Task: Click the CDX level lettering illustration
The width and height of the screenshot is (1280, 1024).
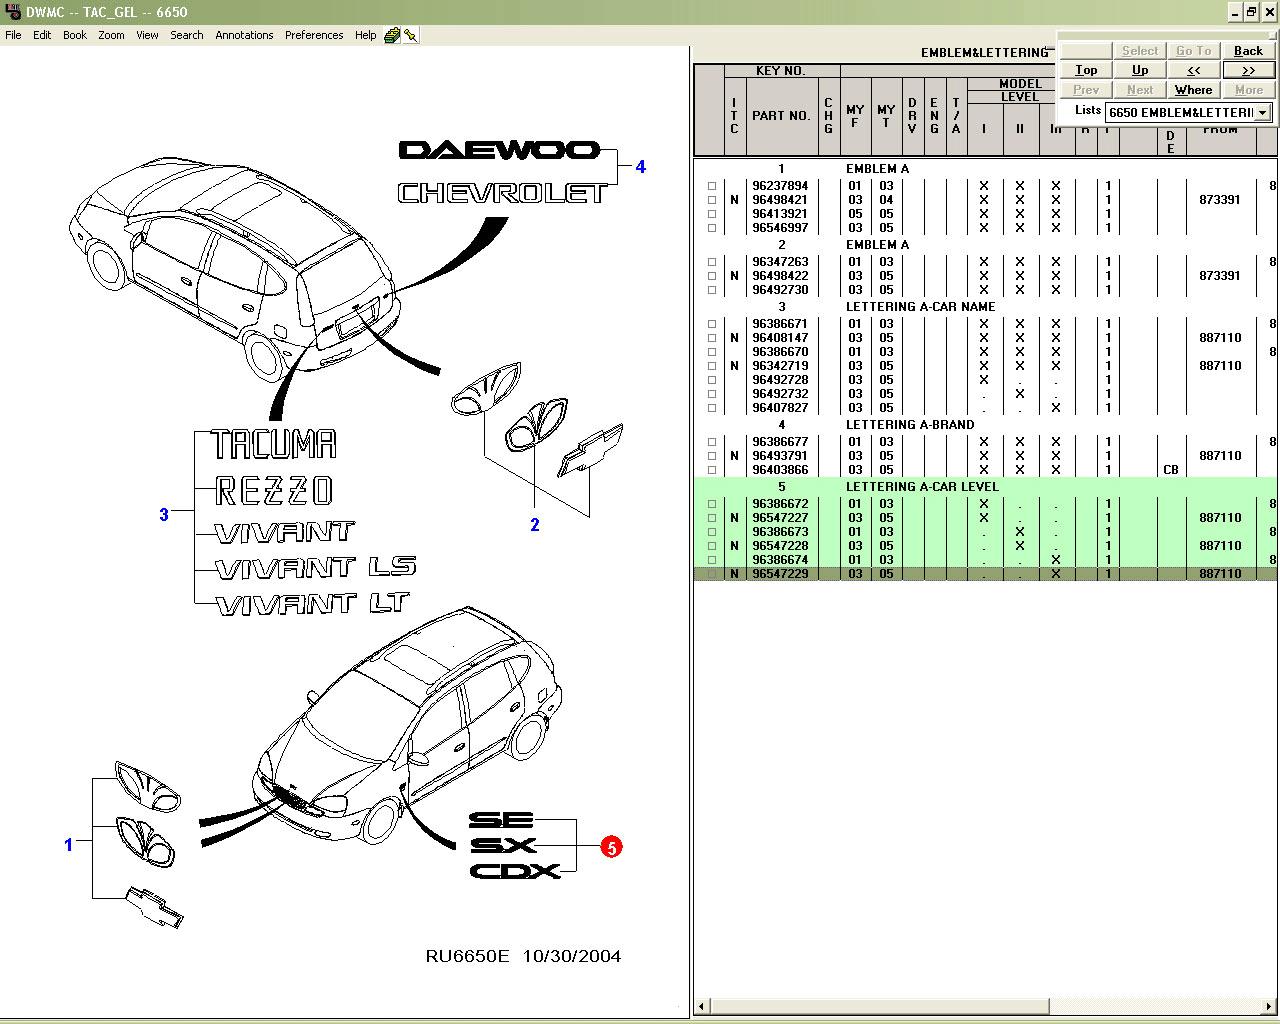Action: (515, 872)
